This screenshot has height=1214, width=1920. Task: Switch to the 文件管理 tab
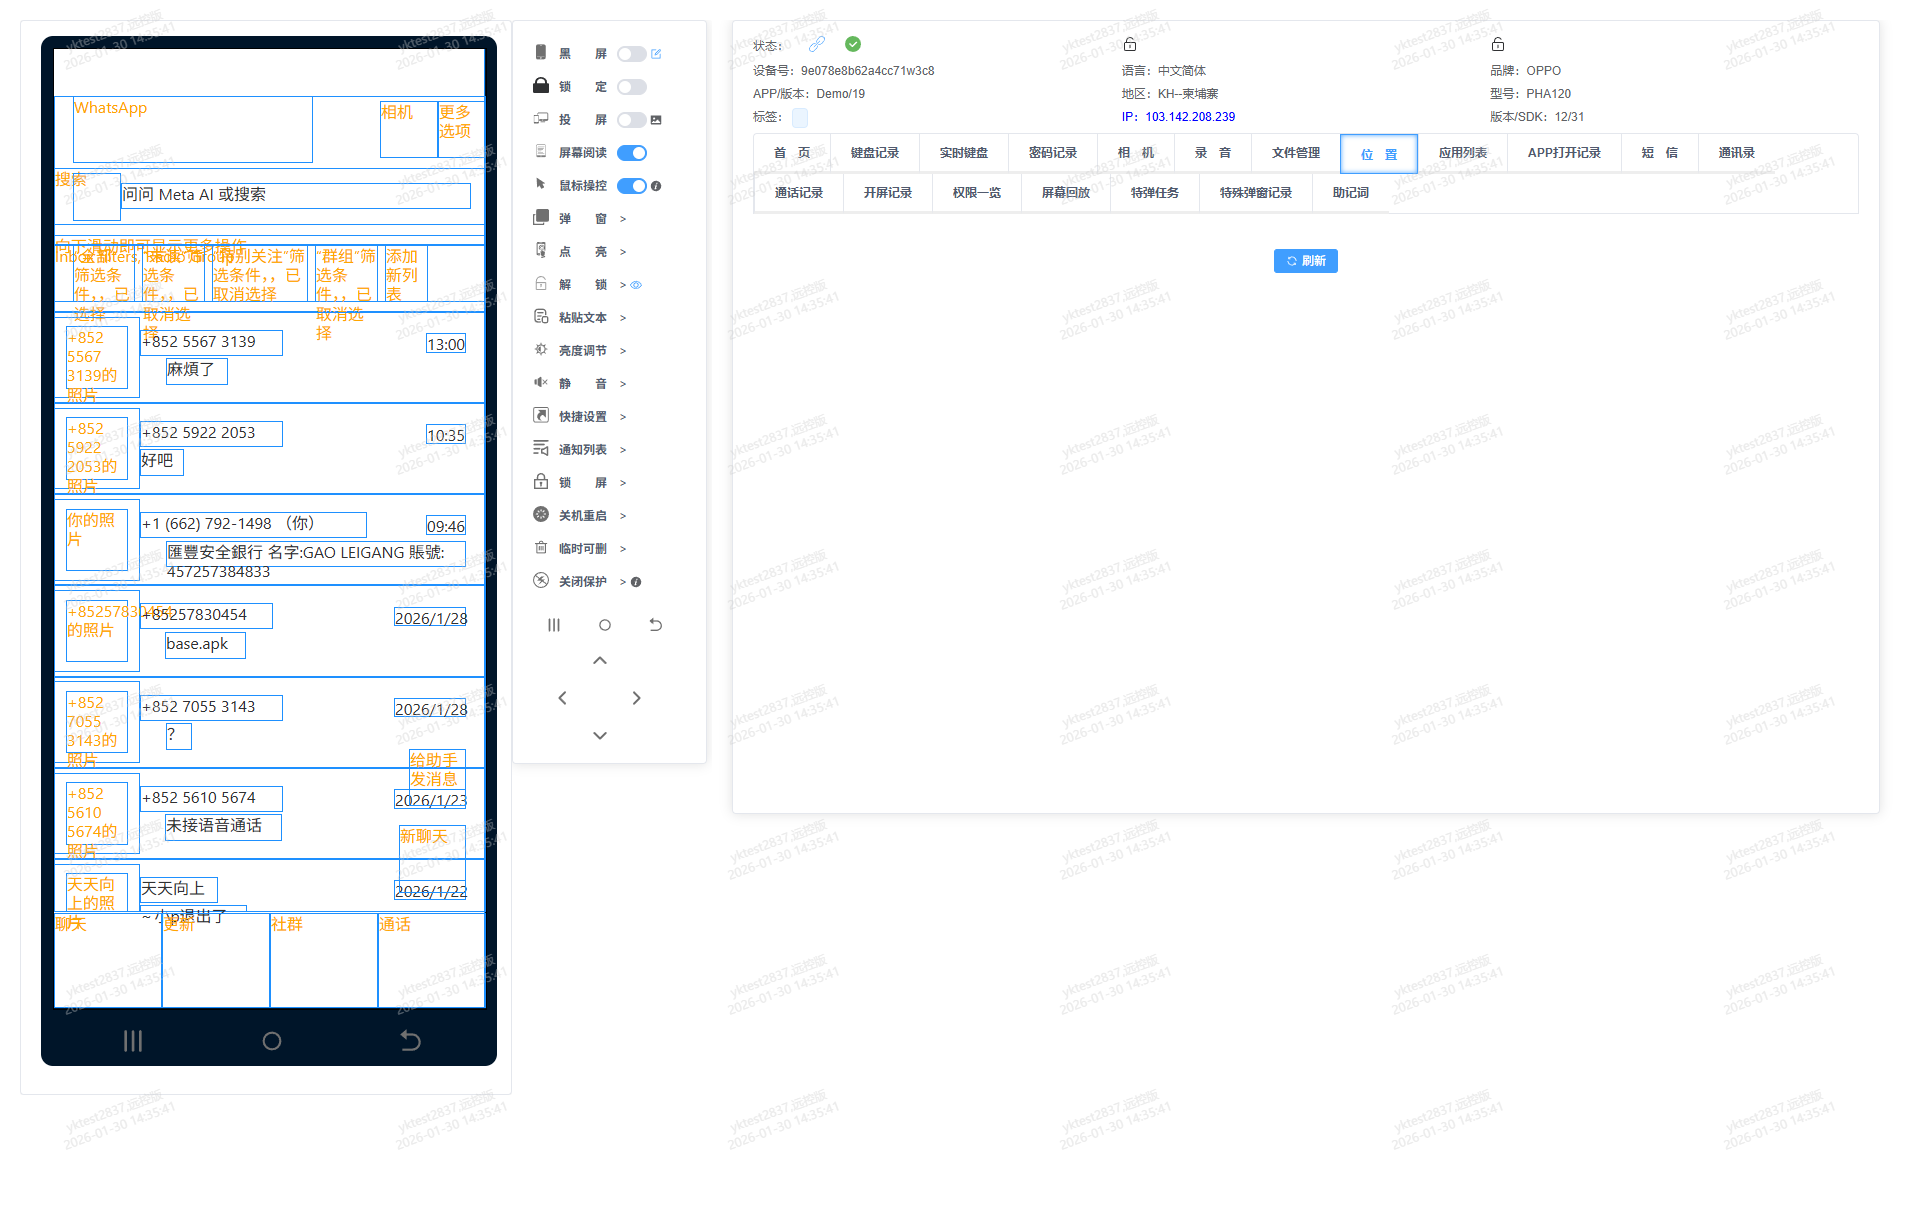click(1296, 153)
